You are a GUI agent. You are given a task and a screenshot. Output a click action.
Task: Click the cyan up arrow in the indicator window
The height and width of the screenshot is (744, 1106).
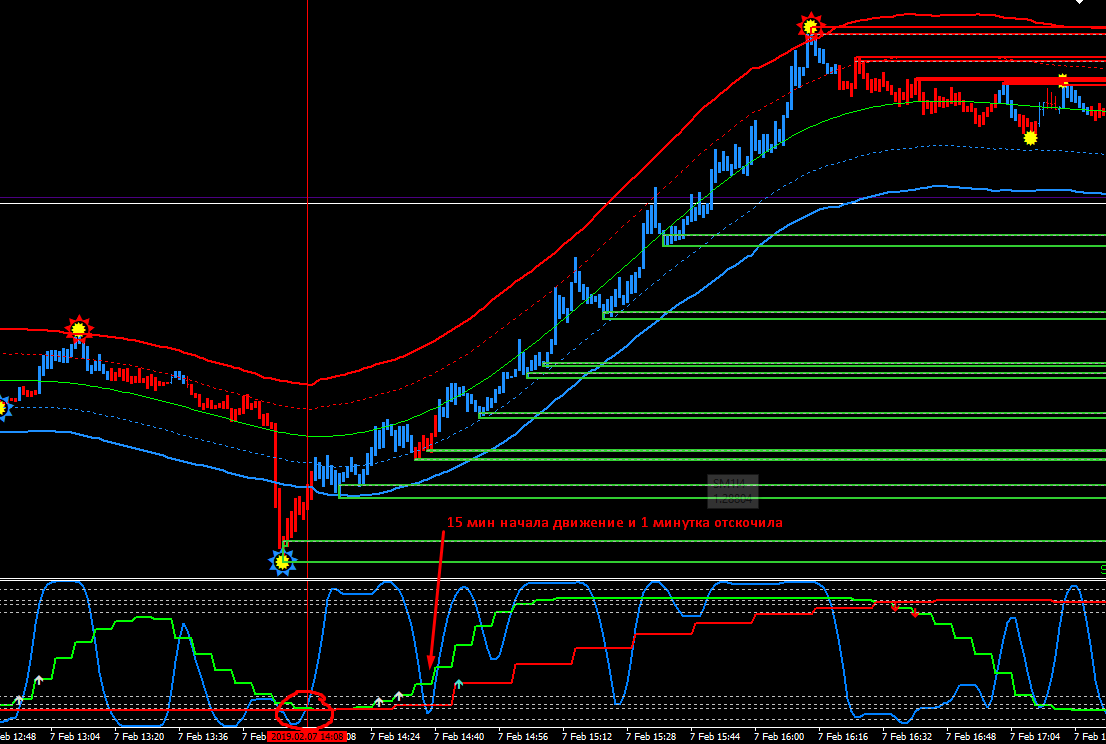click(x=458, y=683)
